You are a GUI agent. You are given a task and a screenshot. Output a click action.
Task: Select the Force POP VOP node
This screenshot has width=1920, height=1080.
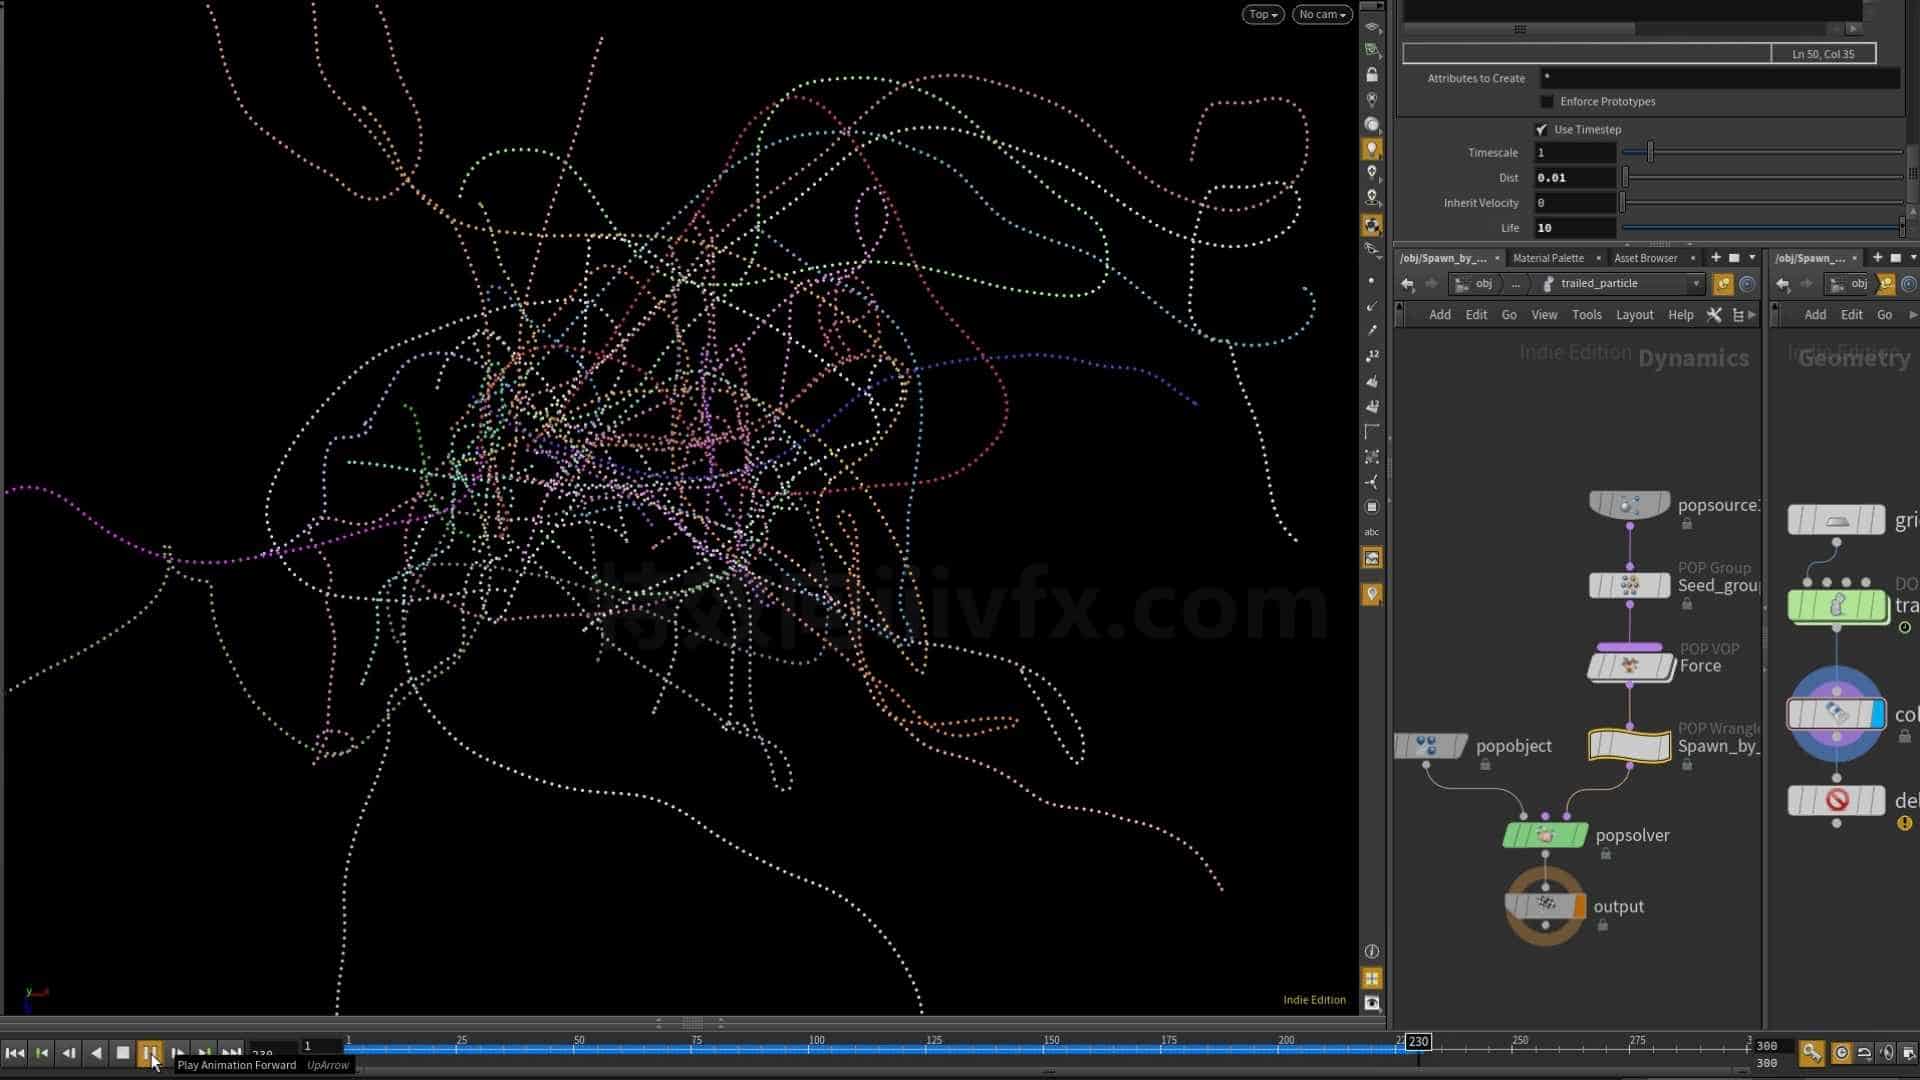[x=1630, y=666]
